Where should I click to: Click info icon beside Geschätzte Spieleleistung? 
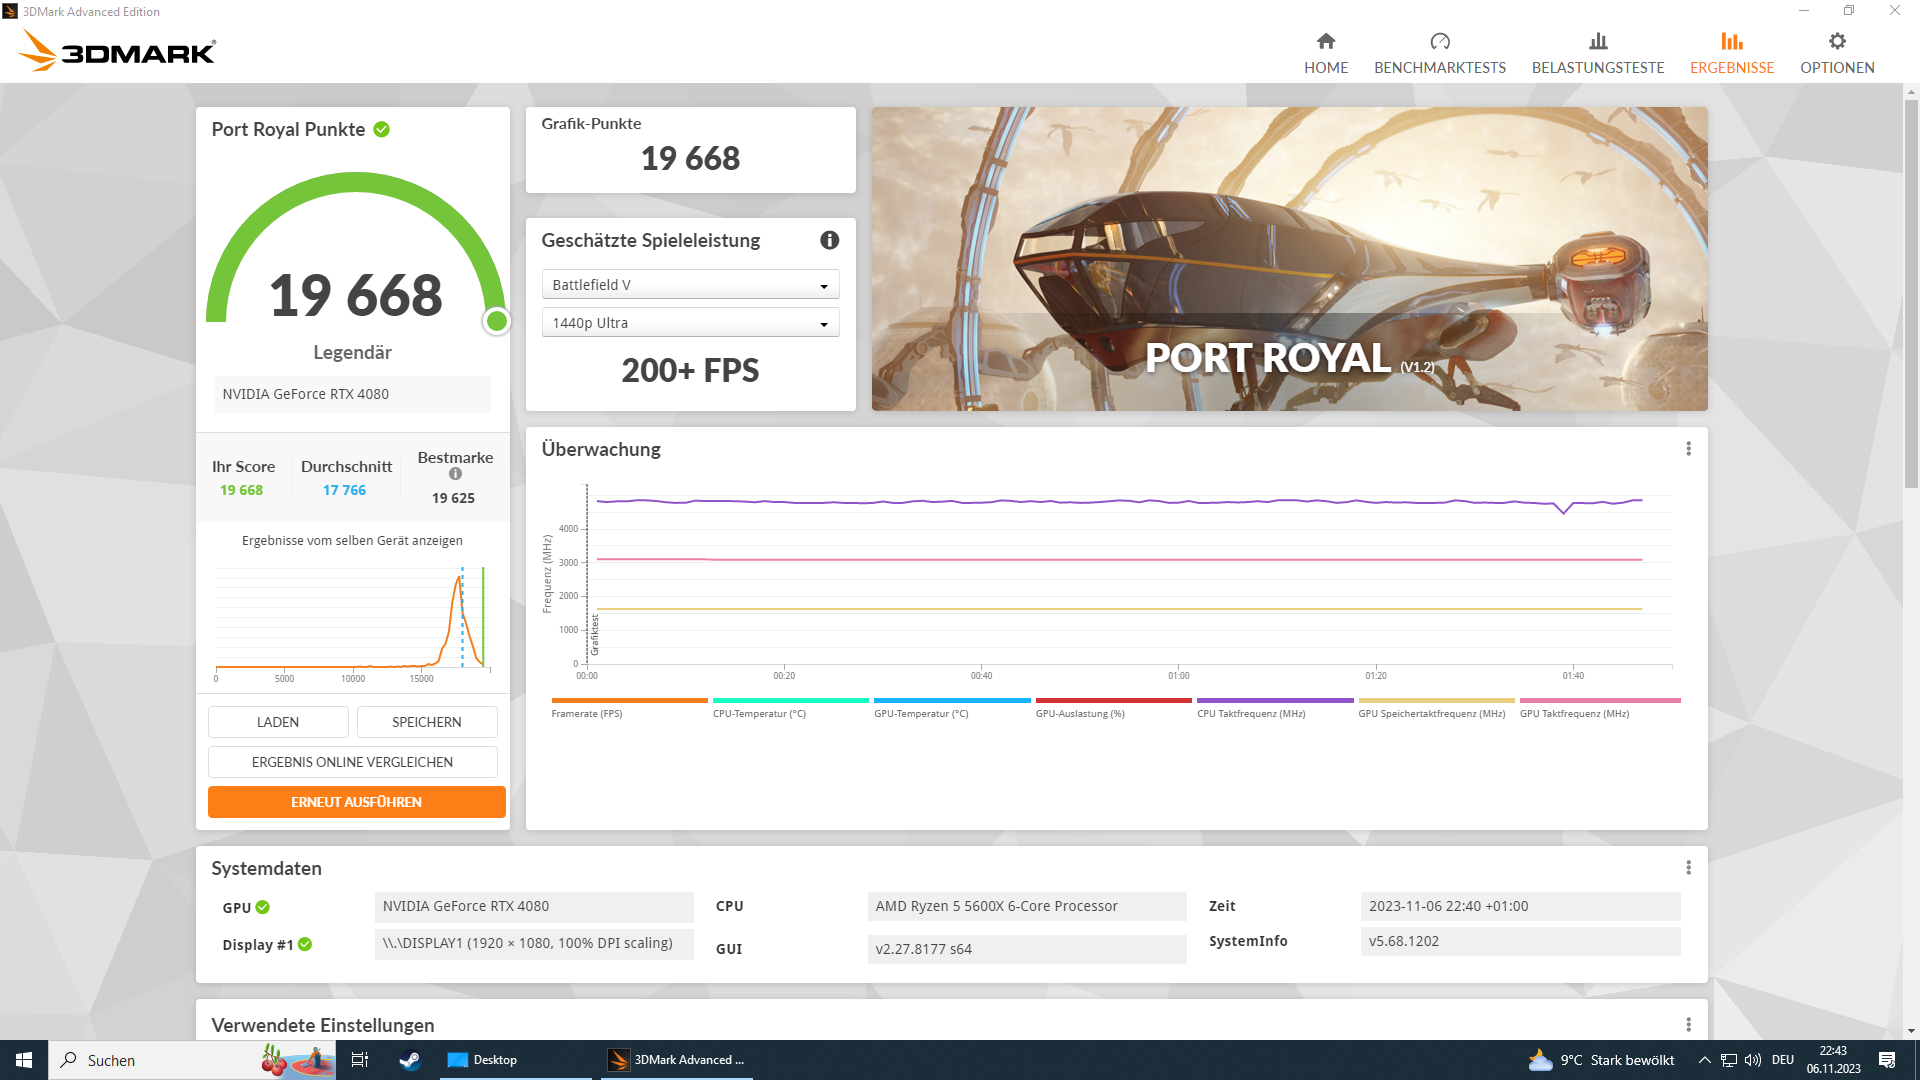point(829,240)
